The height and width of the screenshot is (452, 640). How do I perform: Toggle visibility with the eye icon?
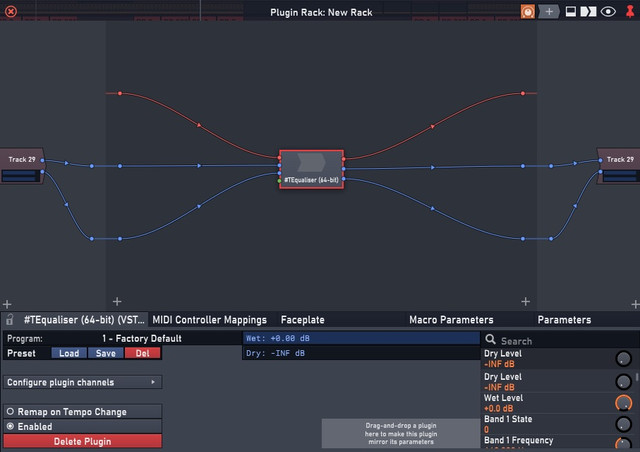(x=608, y=11)
